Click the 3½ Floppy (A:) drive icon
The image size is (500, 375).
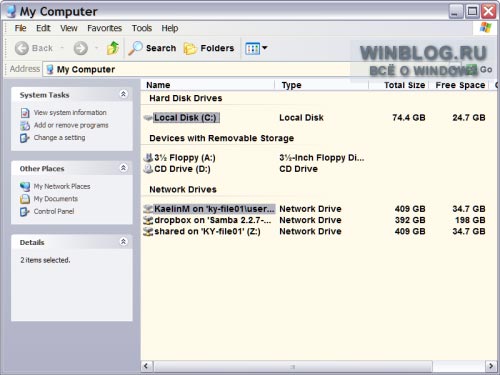tap(148, 157)
